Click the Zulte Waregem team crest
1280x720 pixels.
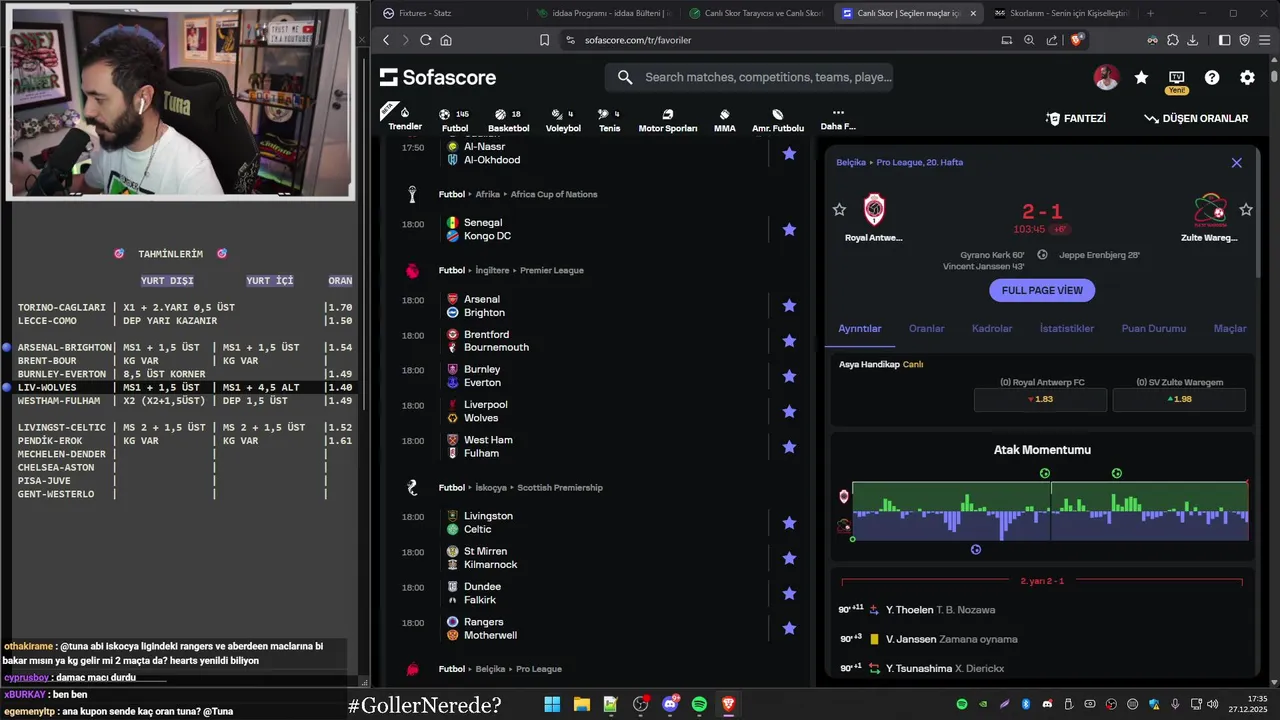[1209, 210]
